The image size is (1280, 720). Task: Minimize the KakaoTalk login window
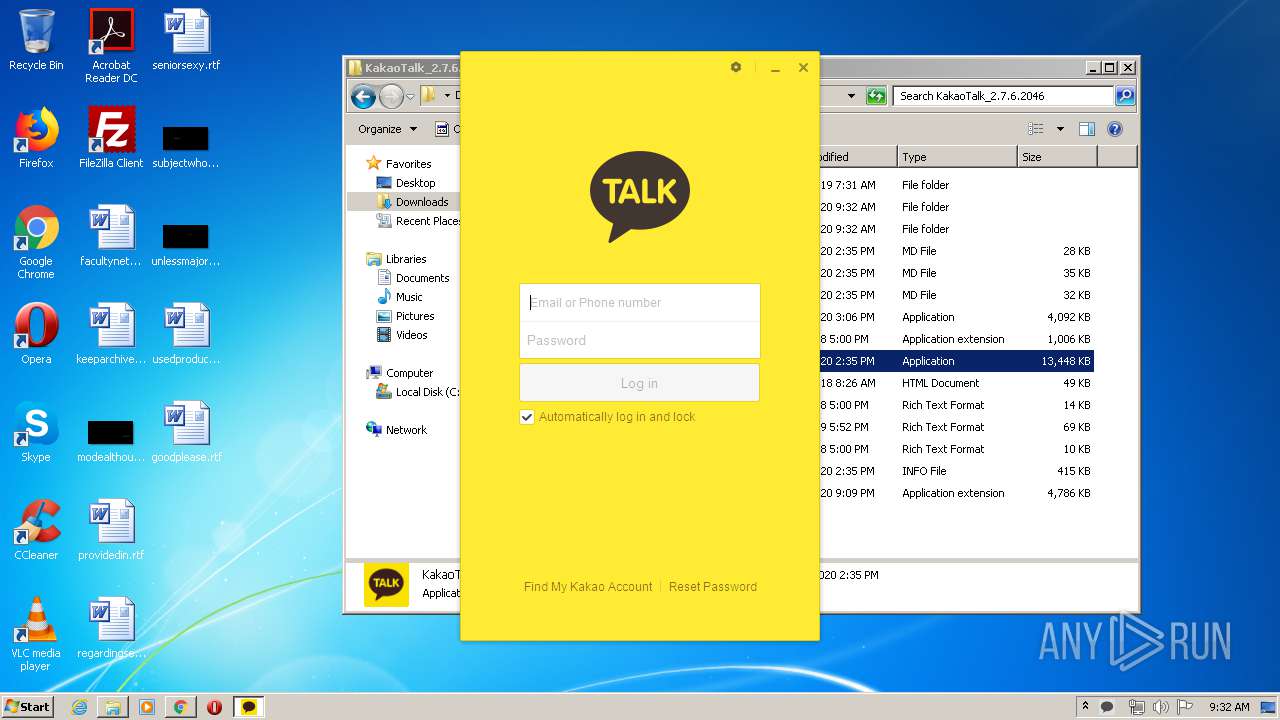coord(775,68)
